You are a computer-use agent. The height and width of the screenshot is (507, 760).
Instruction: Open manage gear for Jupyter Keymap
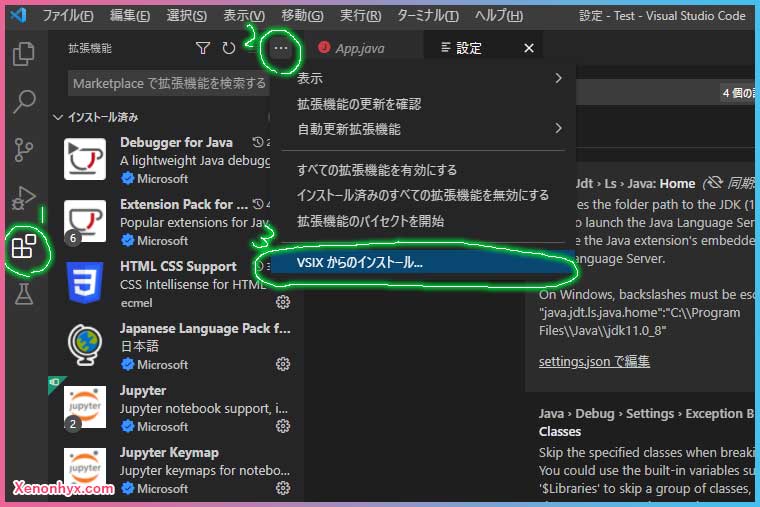point(283,488)
